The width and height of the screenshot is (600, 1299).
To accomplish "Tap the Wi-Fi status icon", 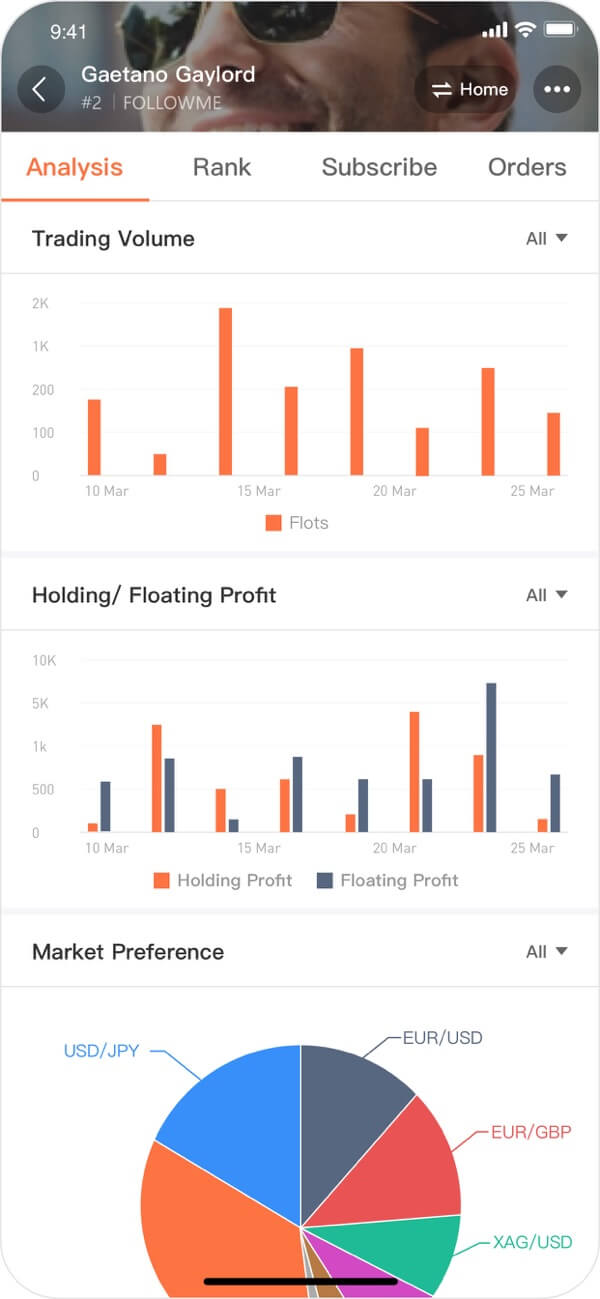I will tap(525, 31).
